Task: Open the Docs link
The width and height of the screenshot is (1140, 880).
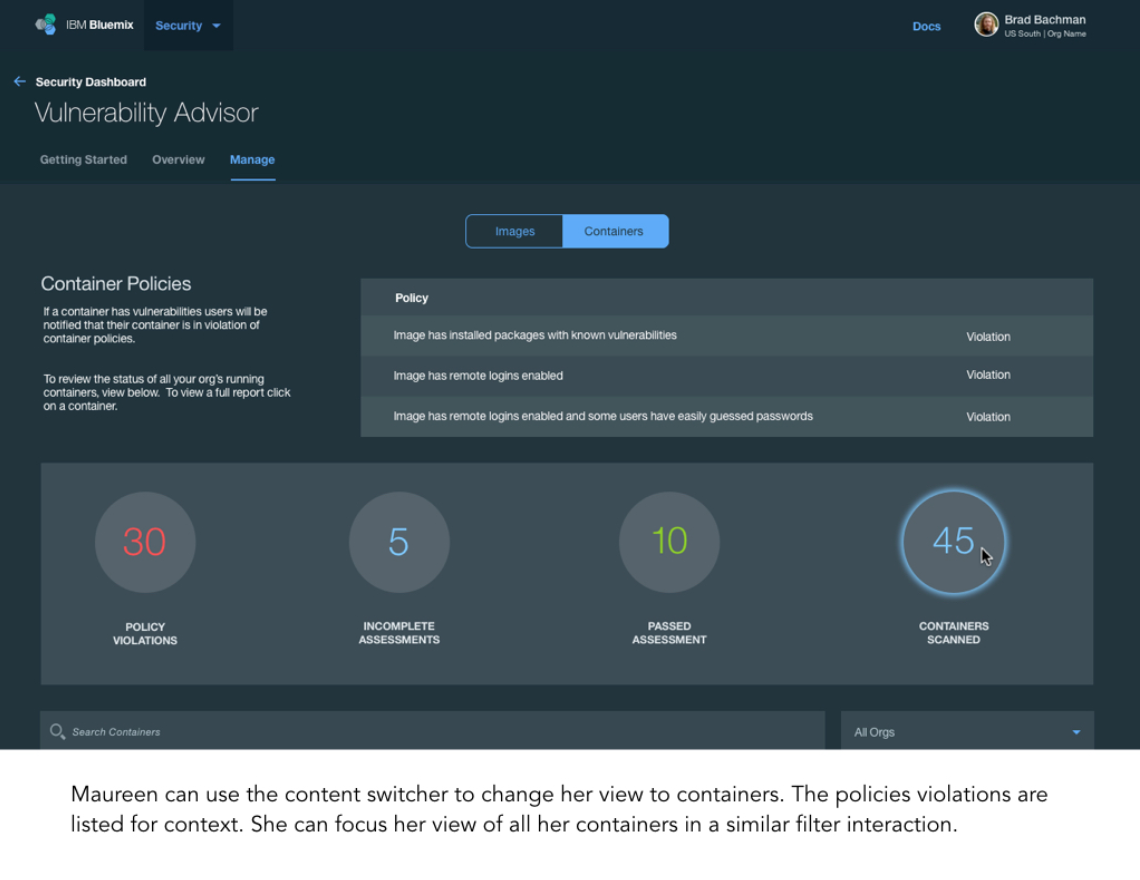Action: click(926, 26)
